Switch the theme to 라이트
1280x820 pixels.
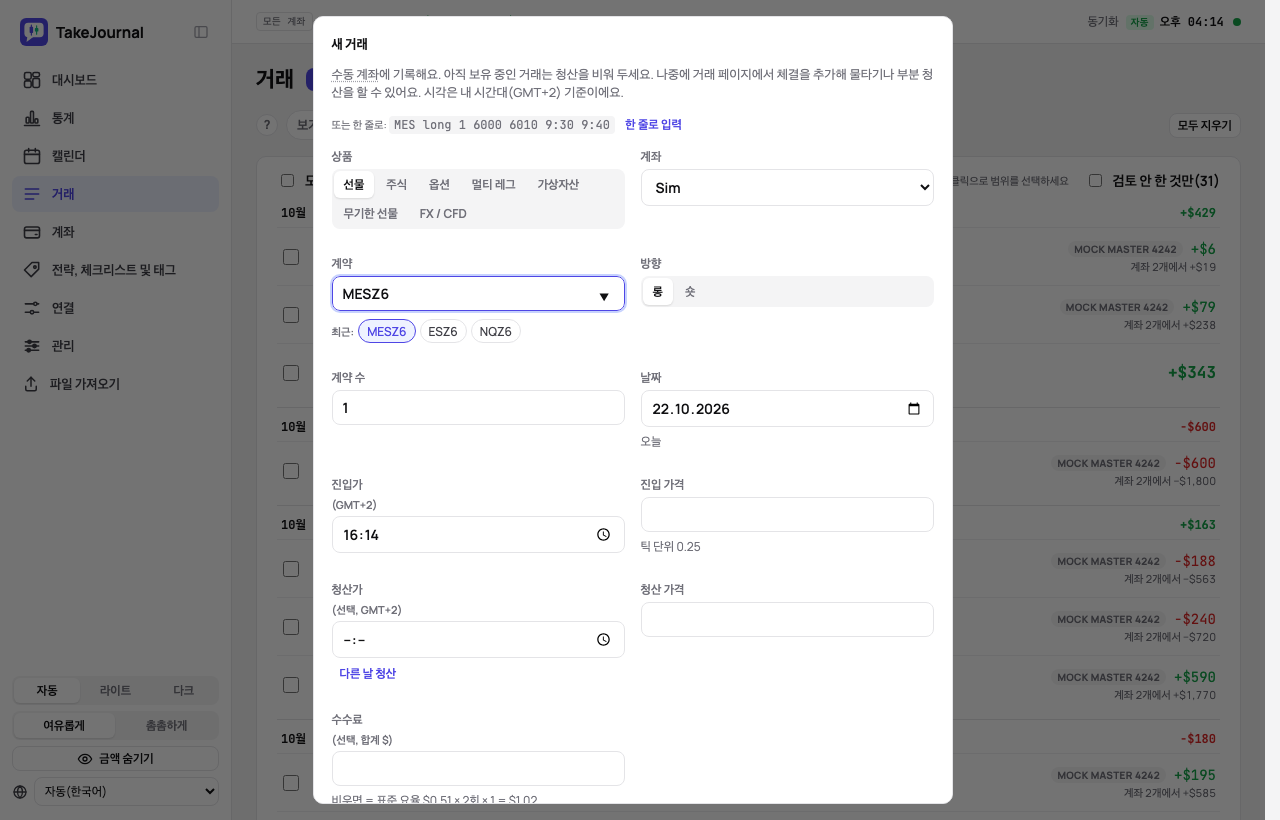click(x=115, y=690)
